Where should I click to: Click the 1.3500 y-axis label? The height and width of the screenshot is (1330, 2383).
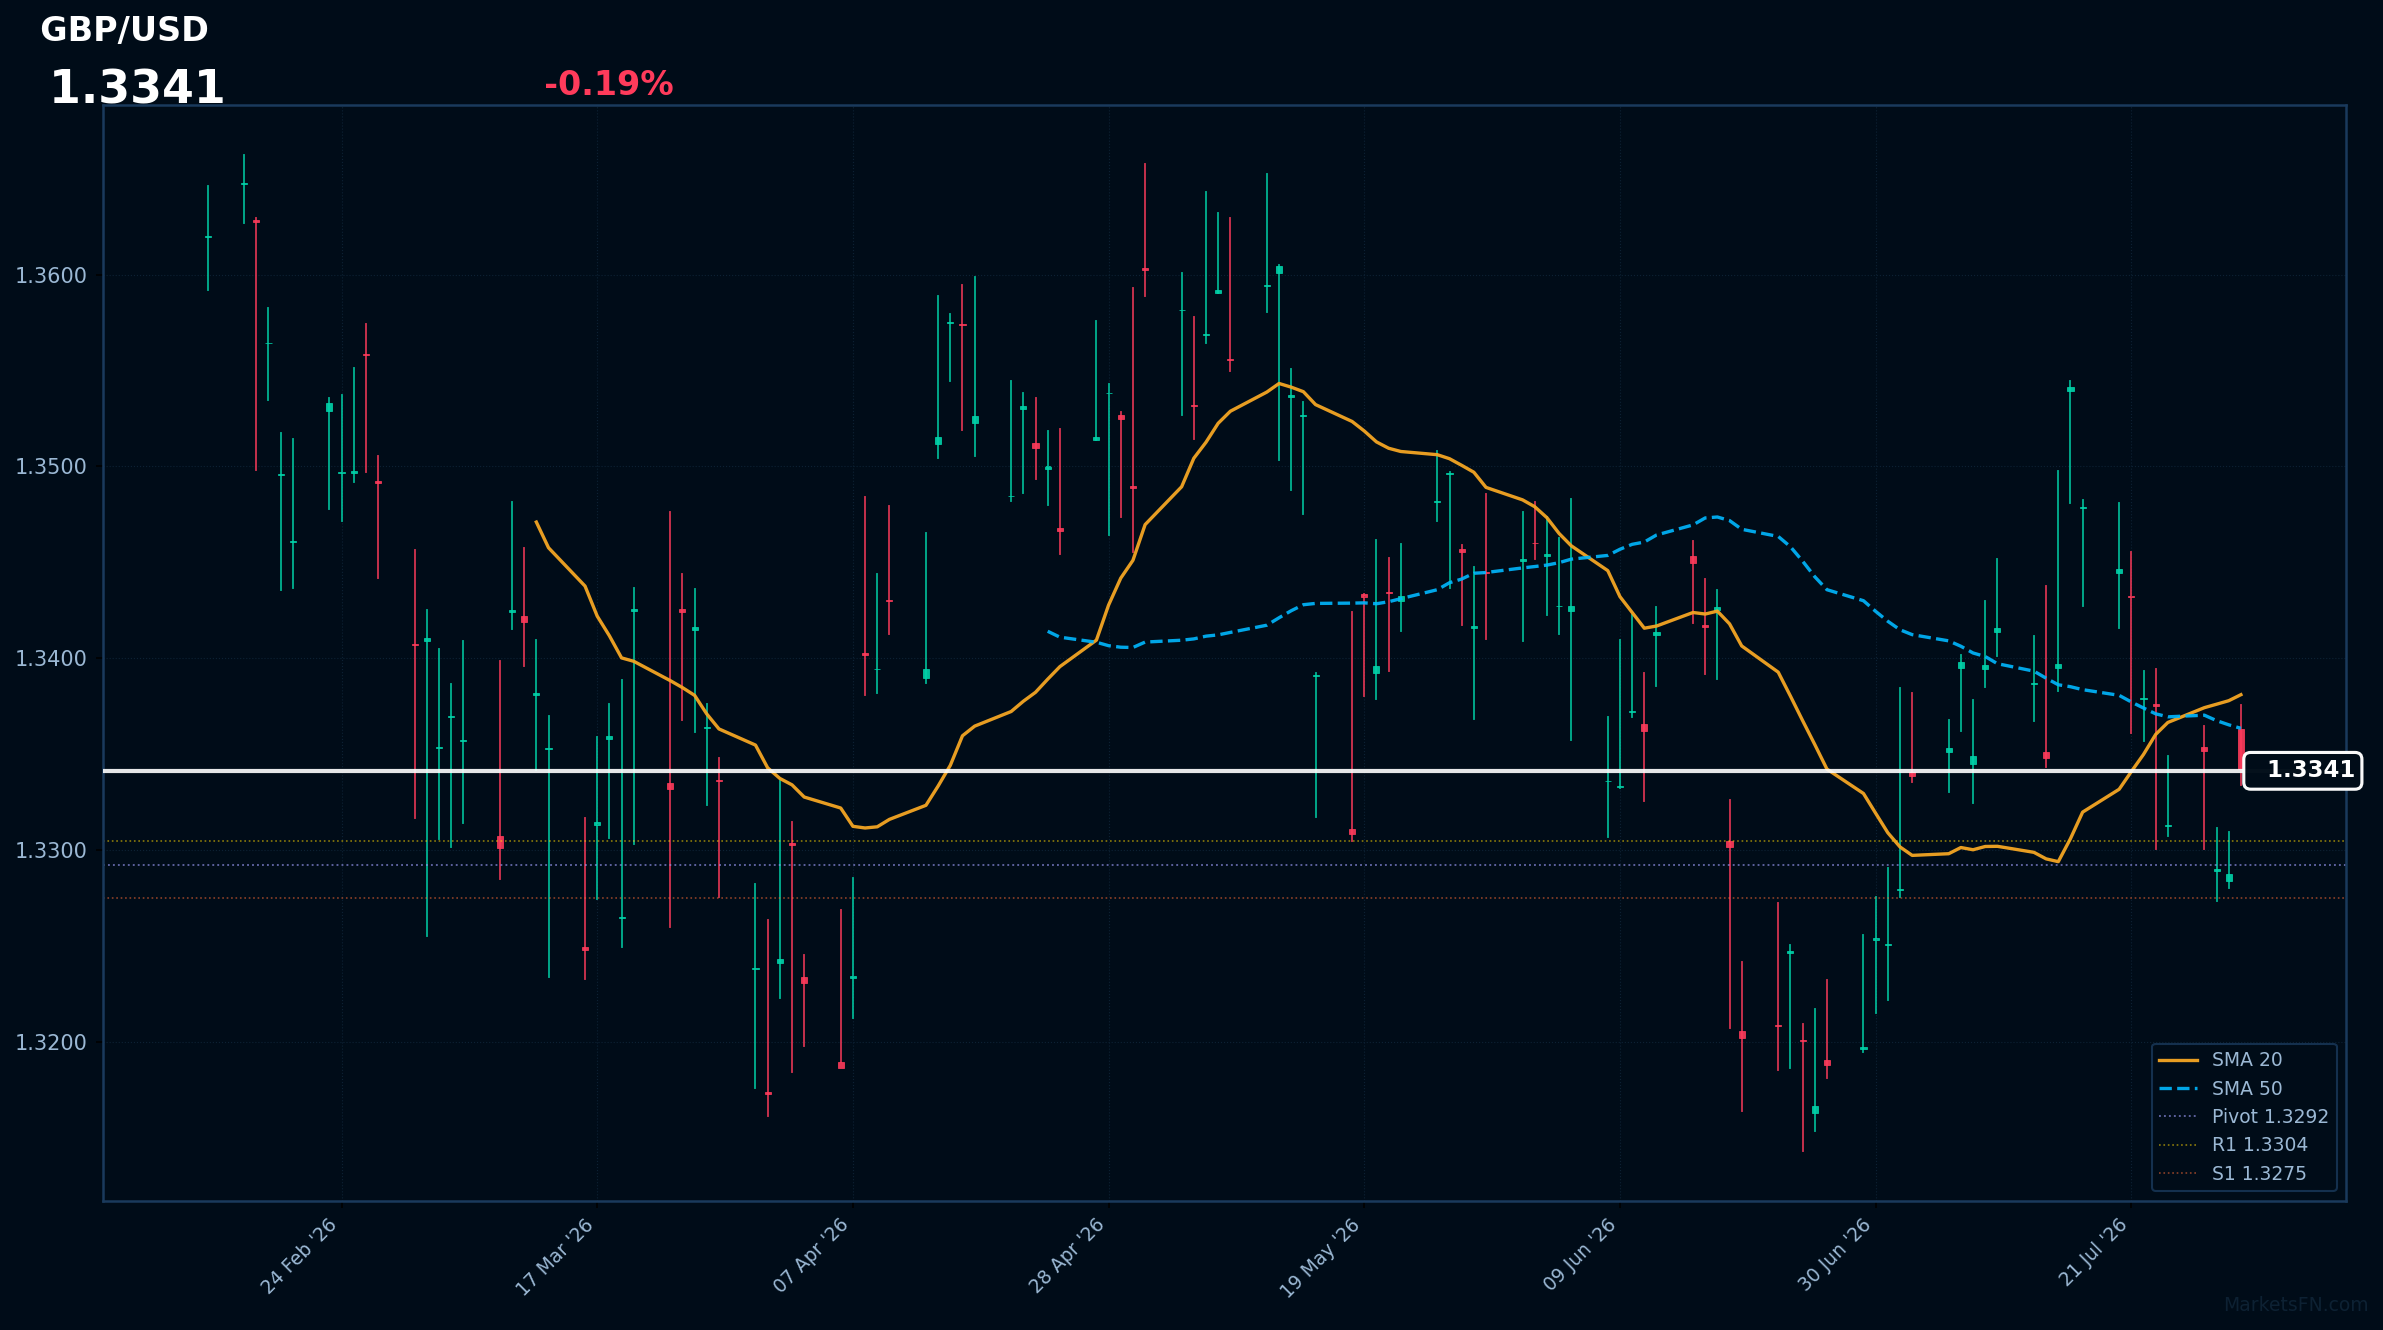(51, 467)
